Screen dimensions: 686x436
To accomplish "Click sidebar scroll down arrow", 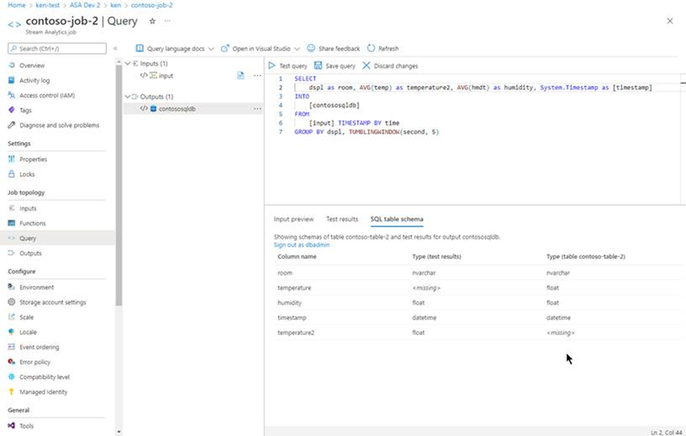I will click(119, 432).
